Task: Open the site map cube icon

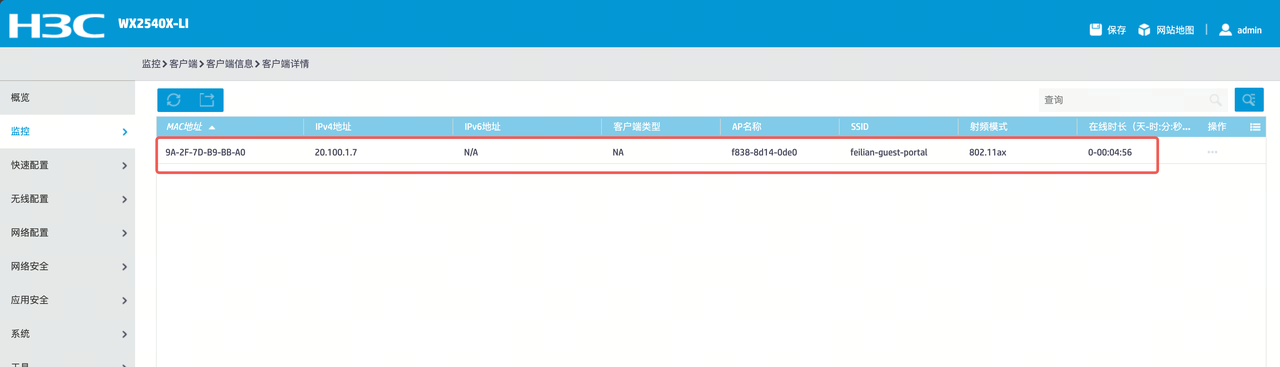Action: pos(1144,30)
